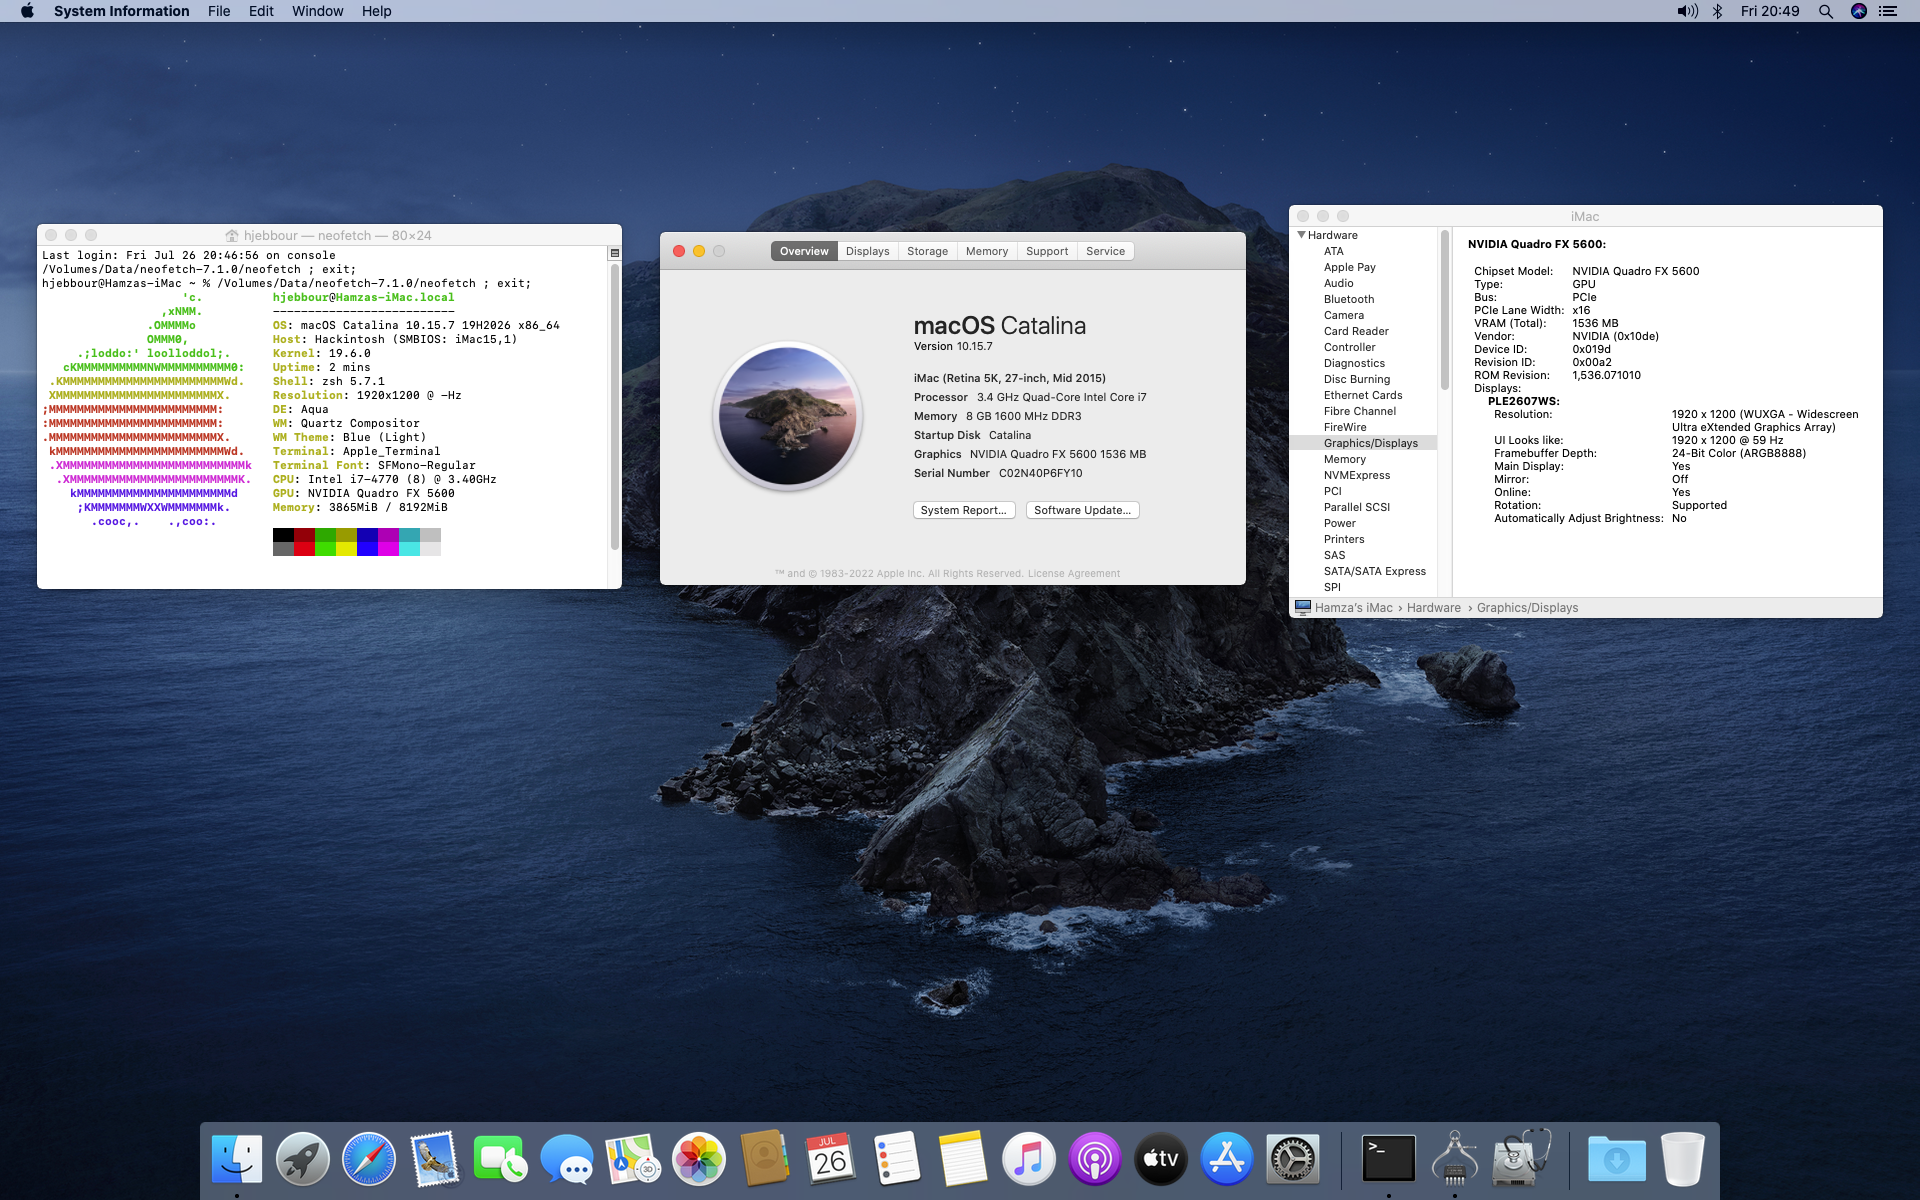Switch to the Storage tab
1920x1200 pixels.
(x=927, y=251)
